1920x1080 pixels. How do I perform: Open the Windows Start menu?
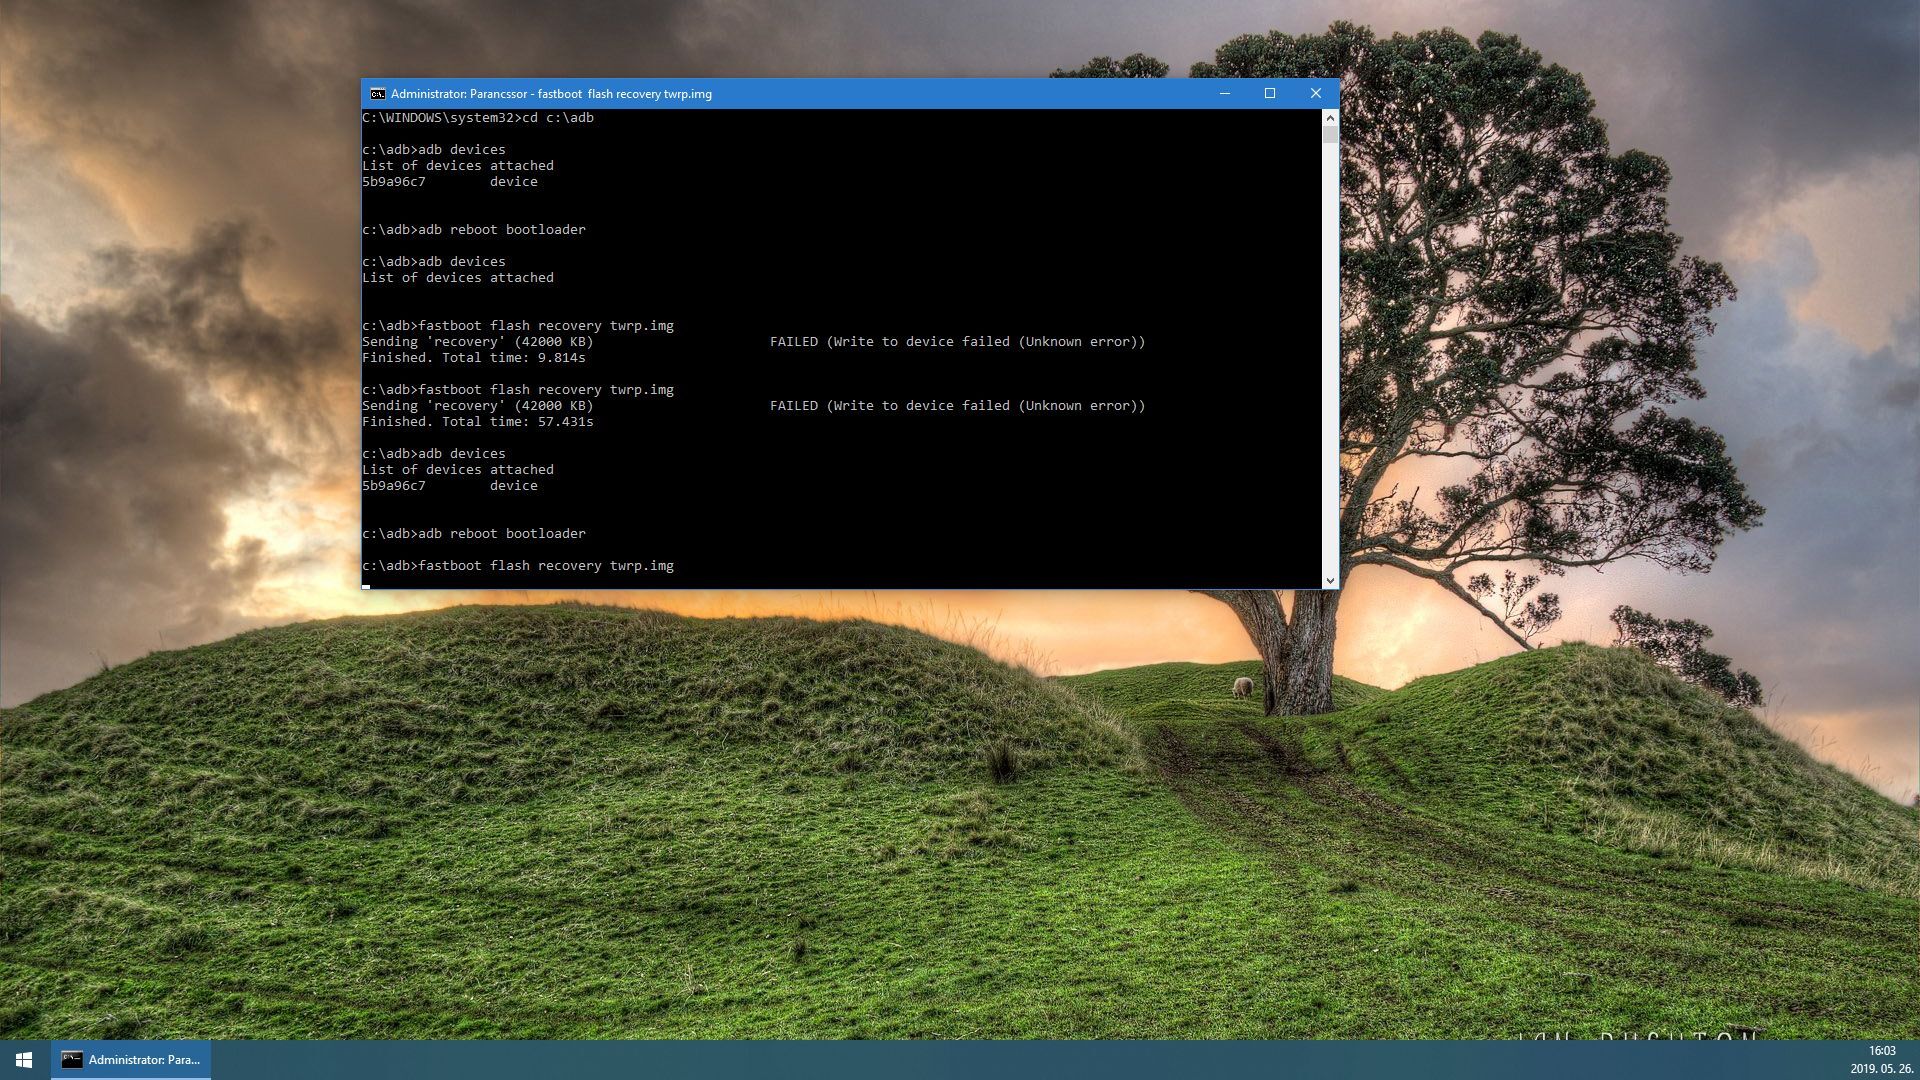[24, 1060]
